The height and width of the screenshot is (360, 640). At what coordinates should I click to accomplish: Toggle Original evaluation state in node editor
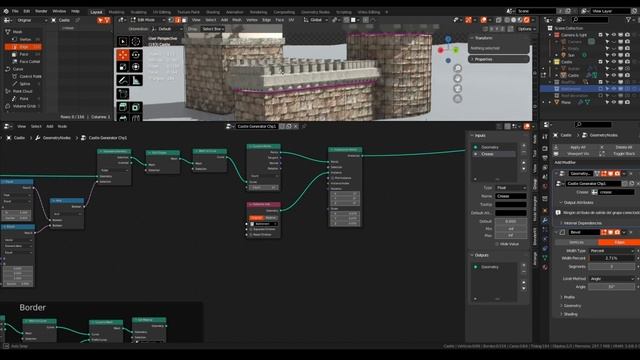pos(256,218)
